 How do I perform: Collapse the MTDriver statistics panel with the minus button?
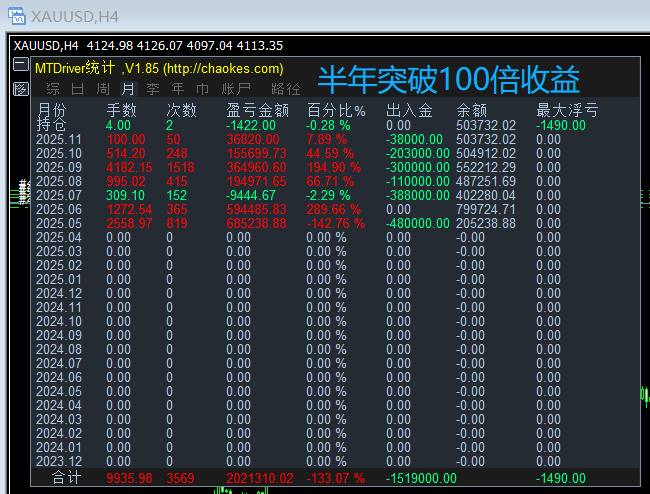(x=21, y=64)
